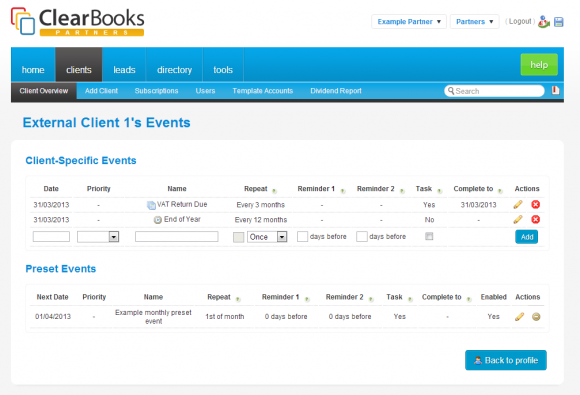Click the Add event button
The width and height of the screenshot is (580, 395).
pyautogui.click(x=527, y=237)
